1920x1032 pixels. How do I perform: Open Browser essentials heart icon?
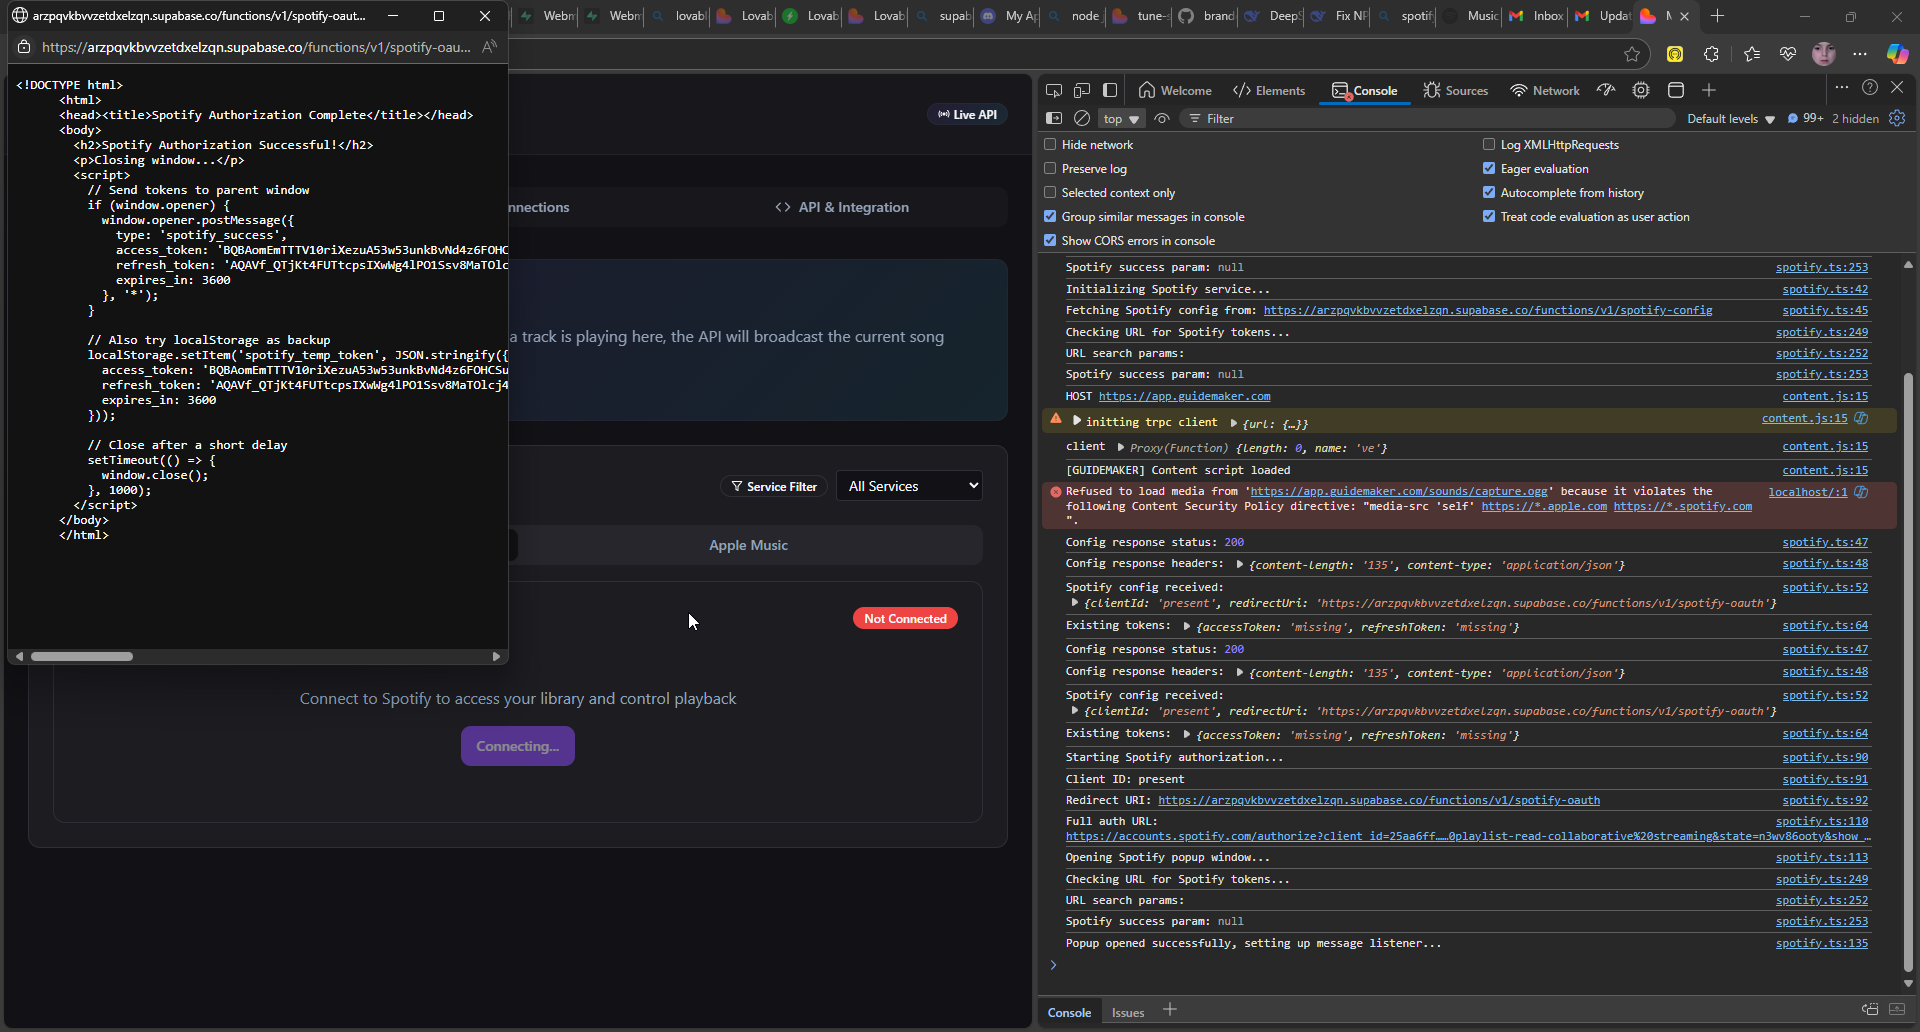pos(1787,54)
